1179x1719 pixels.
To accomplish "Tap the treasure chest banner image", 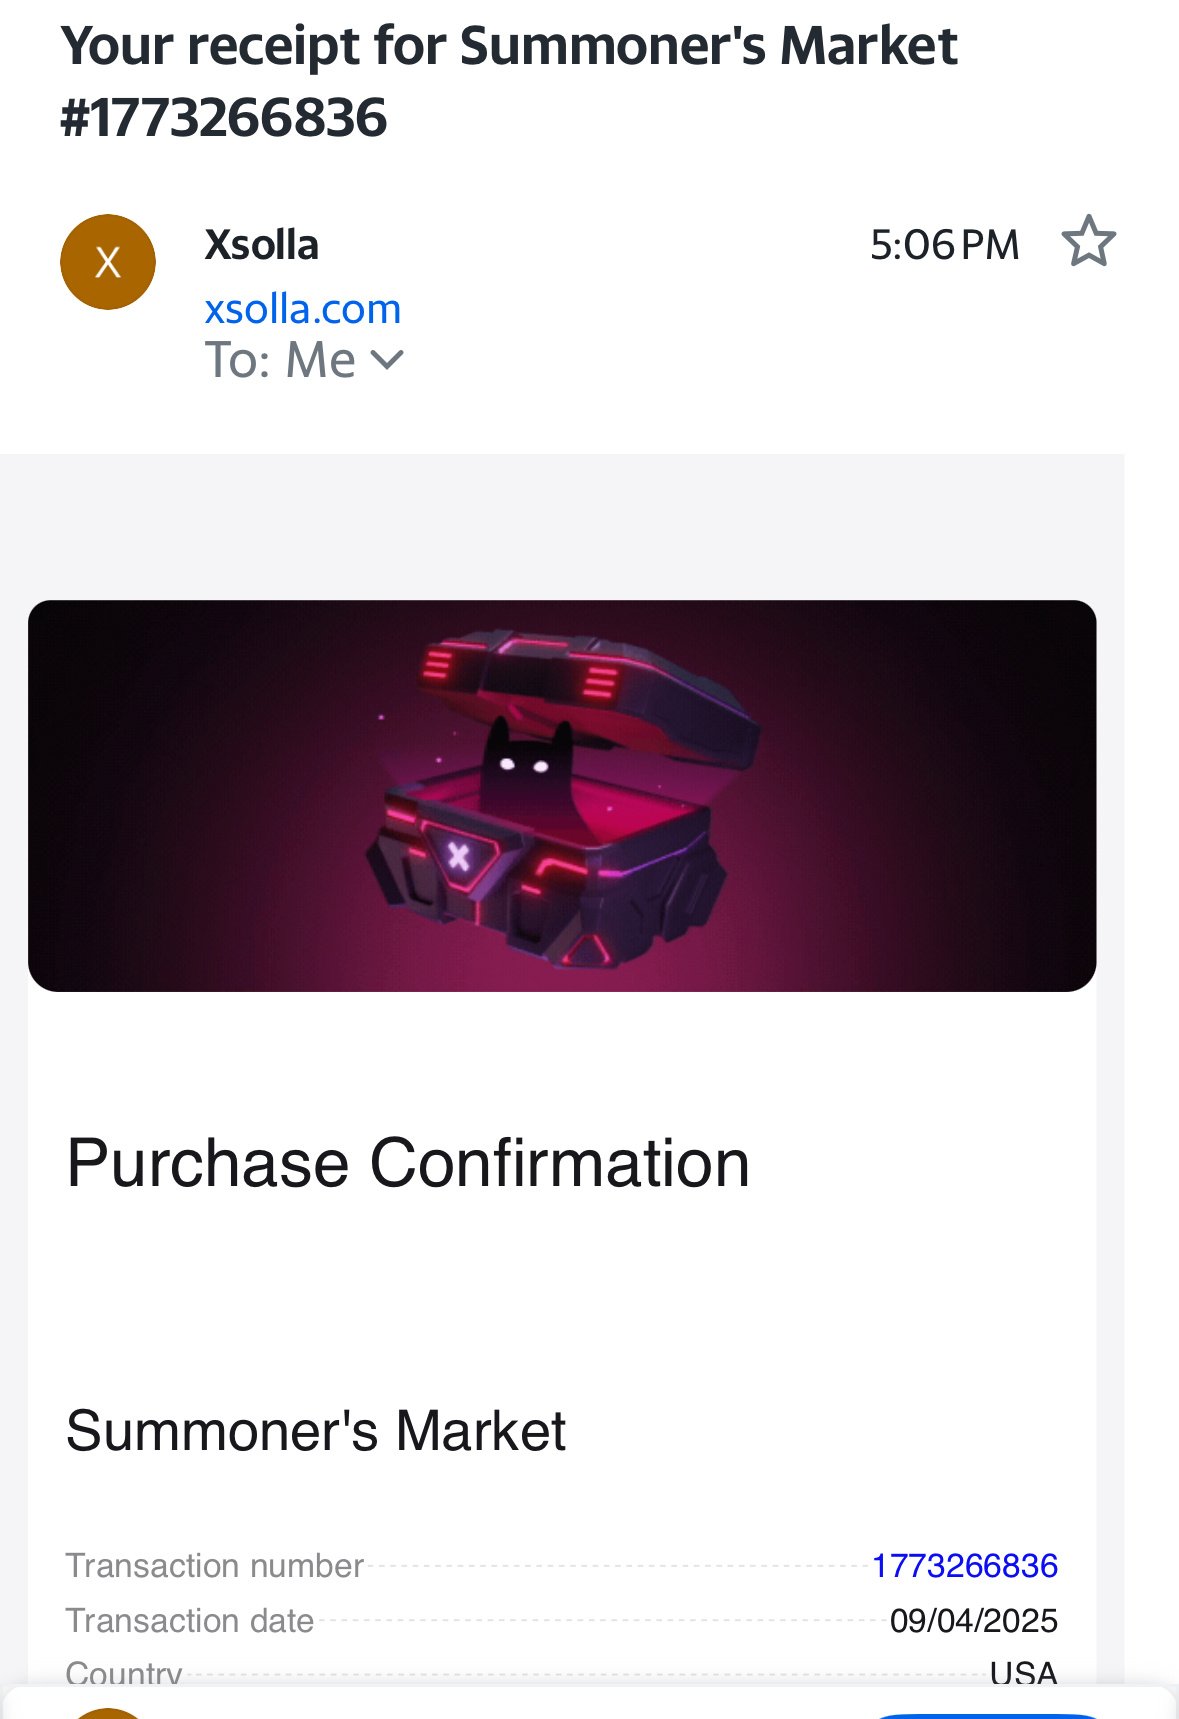I will (562, 795).
